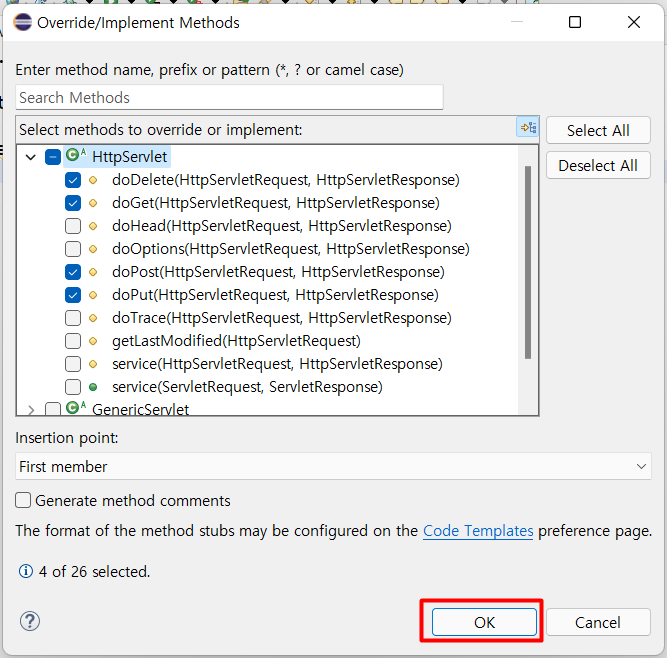Uncheck the doPut method checkbox
Viewport: 667px width, 658px height.
[x=73, y=295]
